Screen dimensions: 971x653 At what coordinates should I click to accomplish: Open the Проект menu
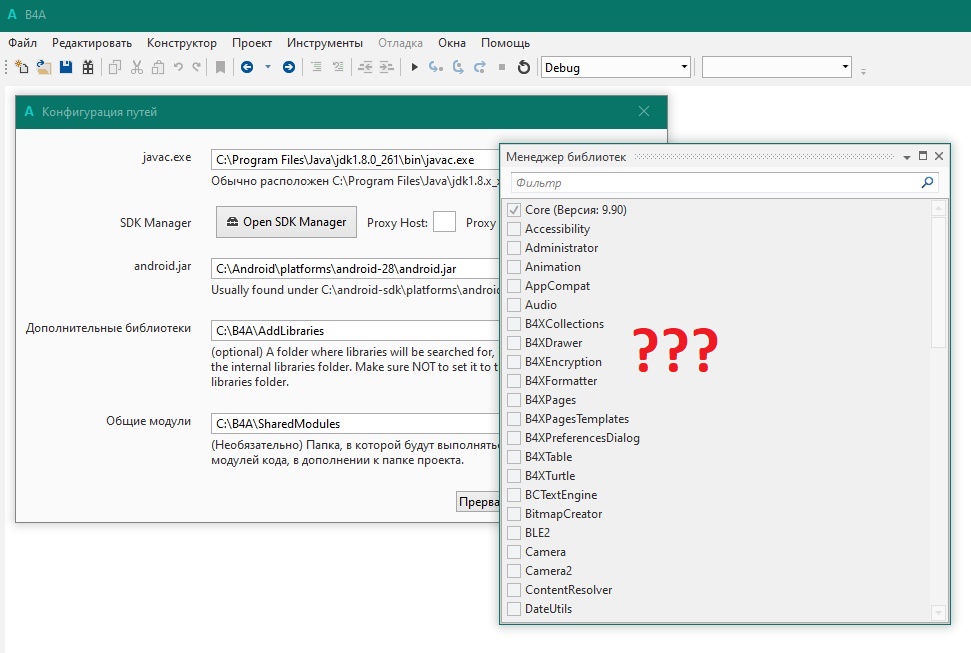(x=252, y=43)
